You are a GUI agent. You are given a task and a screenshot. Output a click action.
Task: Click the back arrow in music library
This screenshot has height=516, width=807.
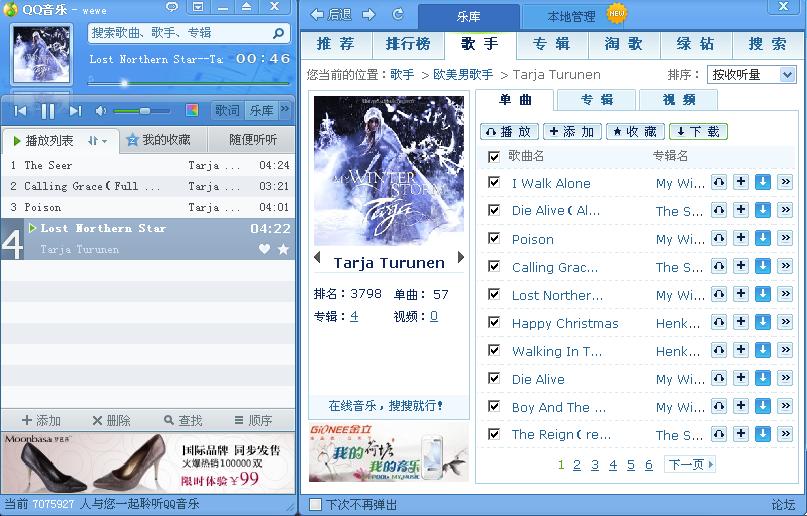point(317,15)
